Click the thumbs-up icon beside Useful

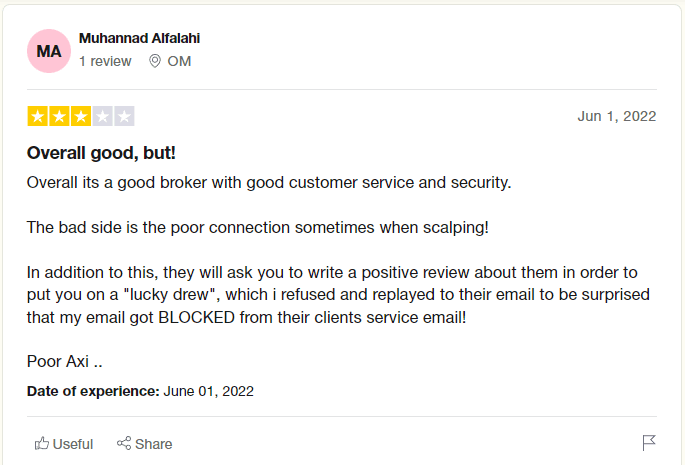42,443
